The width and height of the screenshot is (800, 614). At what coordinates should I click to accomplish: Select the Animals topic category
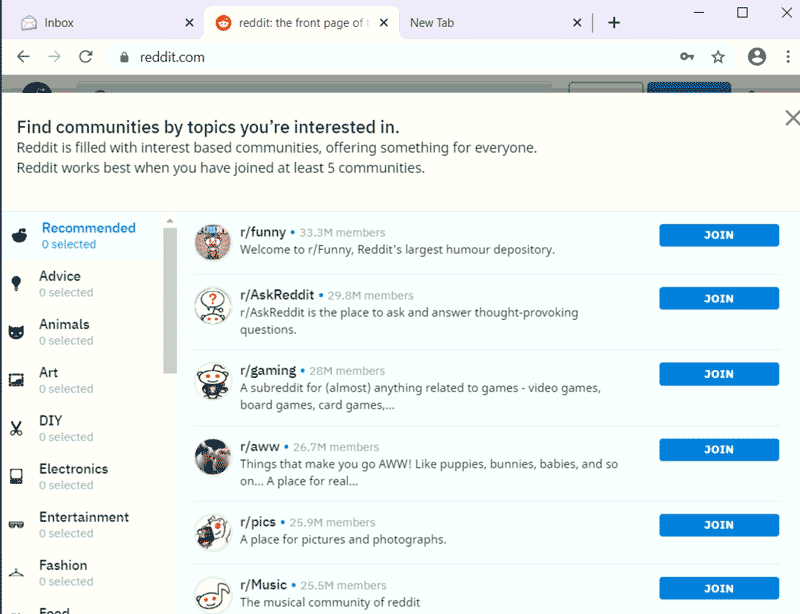pos(82,332)
